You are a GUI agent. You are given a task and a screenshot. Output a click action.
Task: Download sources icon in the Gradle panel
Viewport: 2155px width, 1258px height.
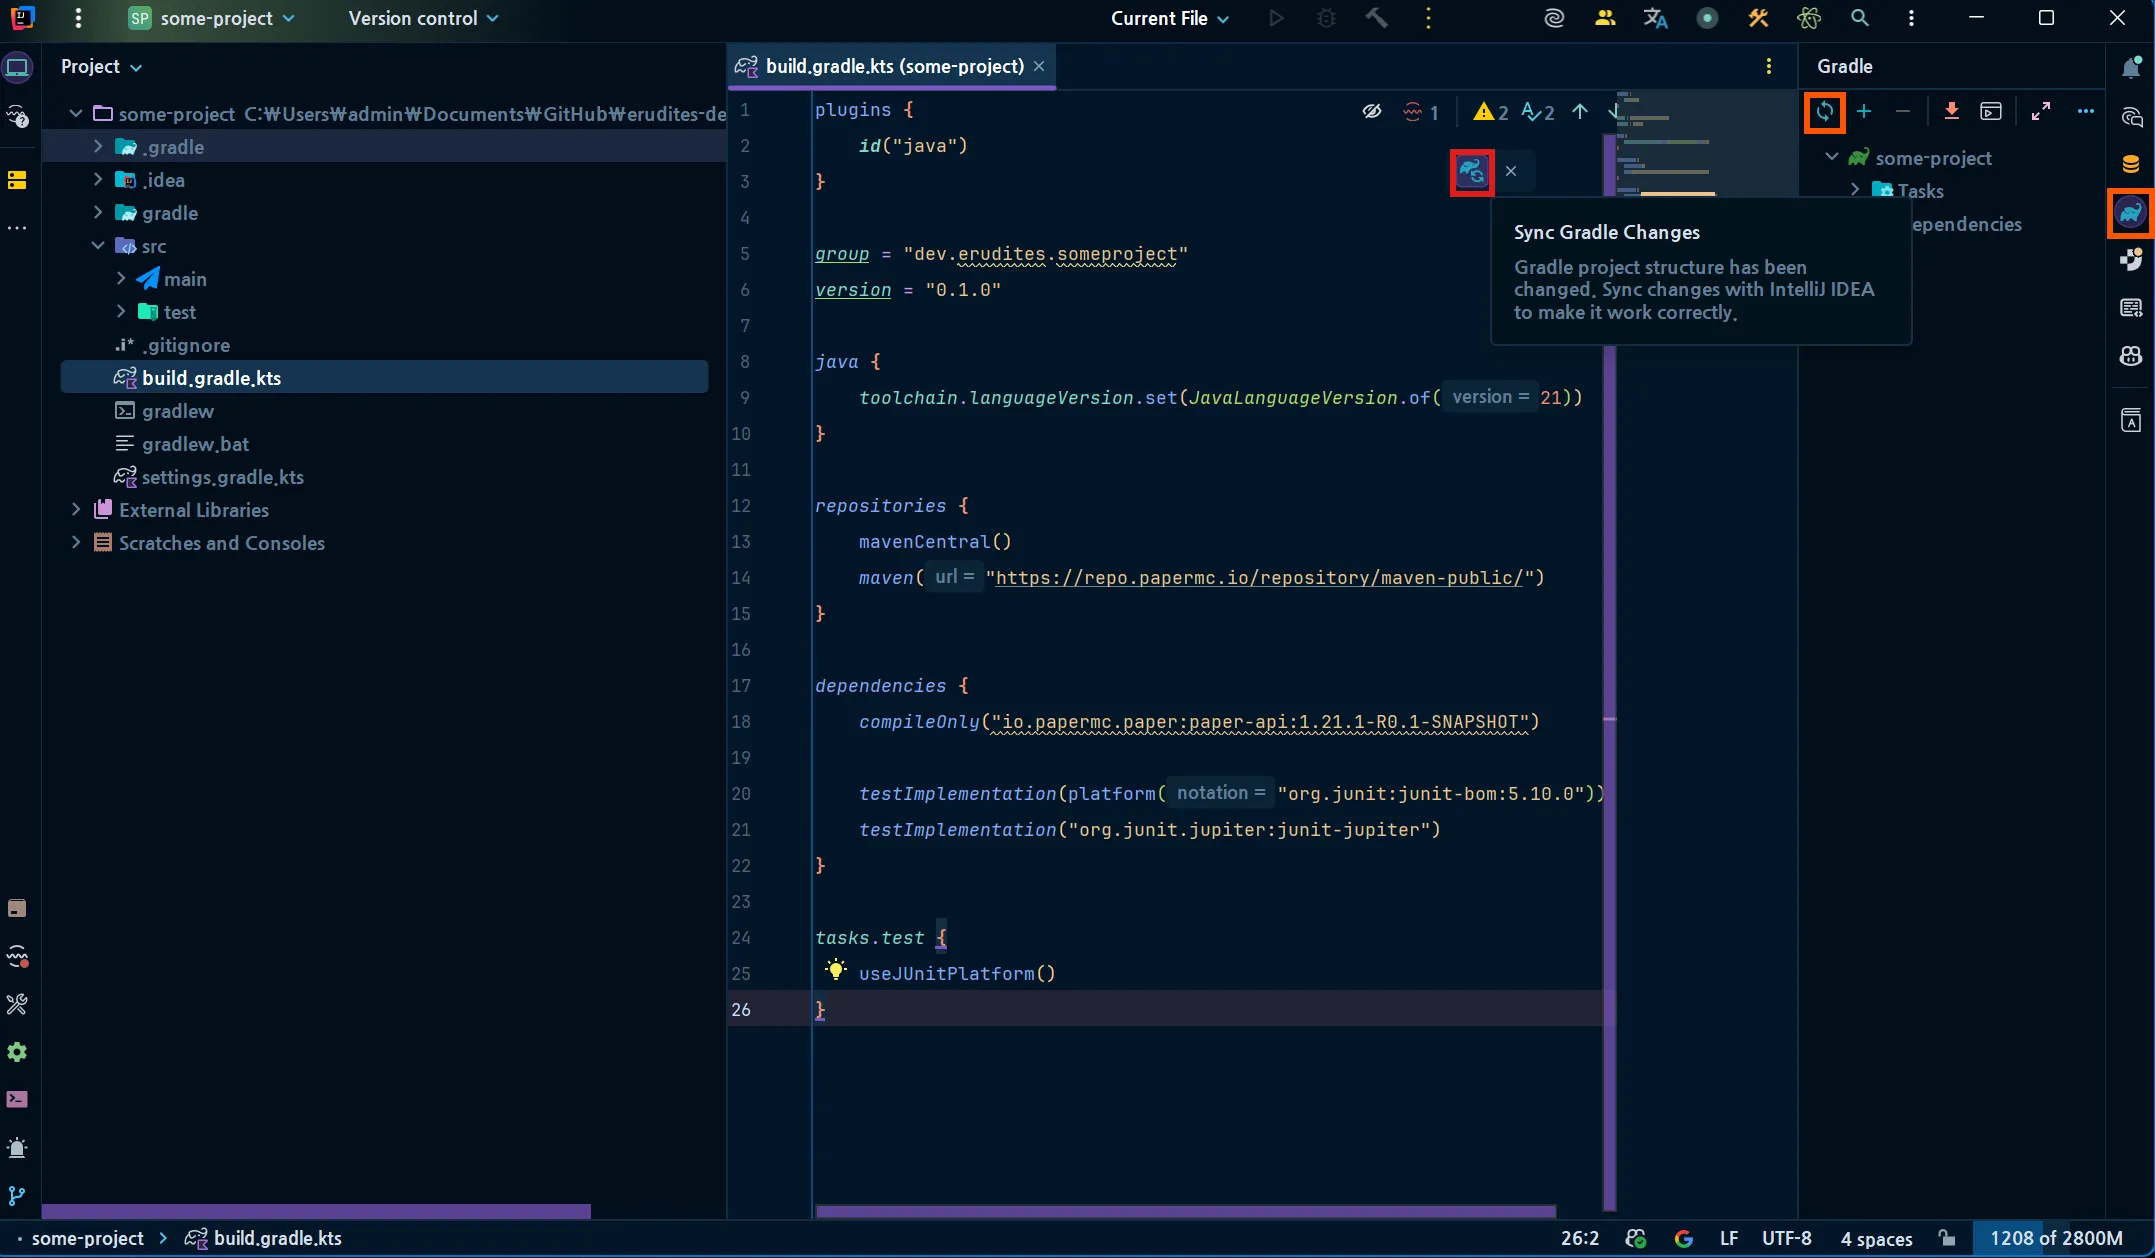[x=1950, y=111]
